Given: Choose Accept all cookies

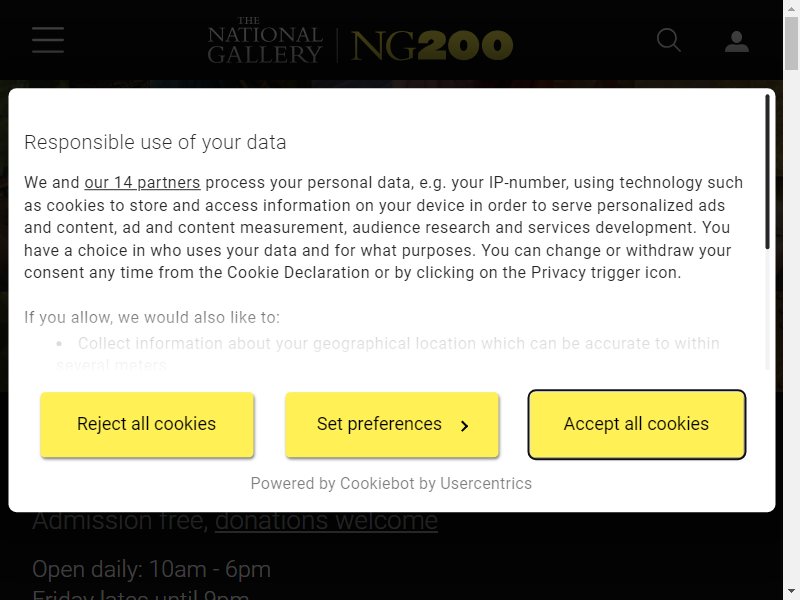Looking at the screenshot, I should coord(637,424).
